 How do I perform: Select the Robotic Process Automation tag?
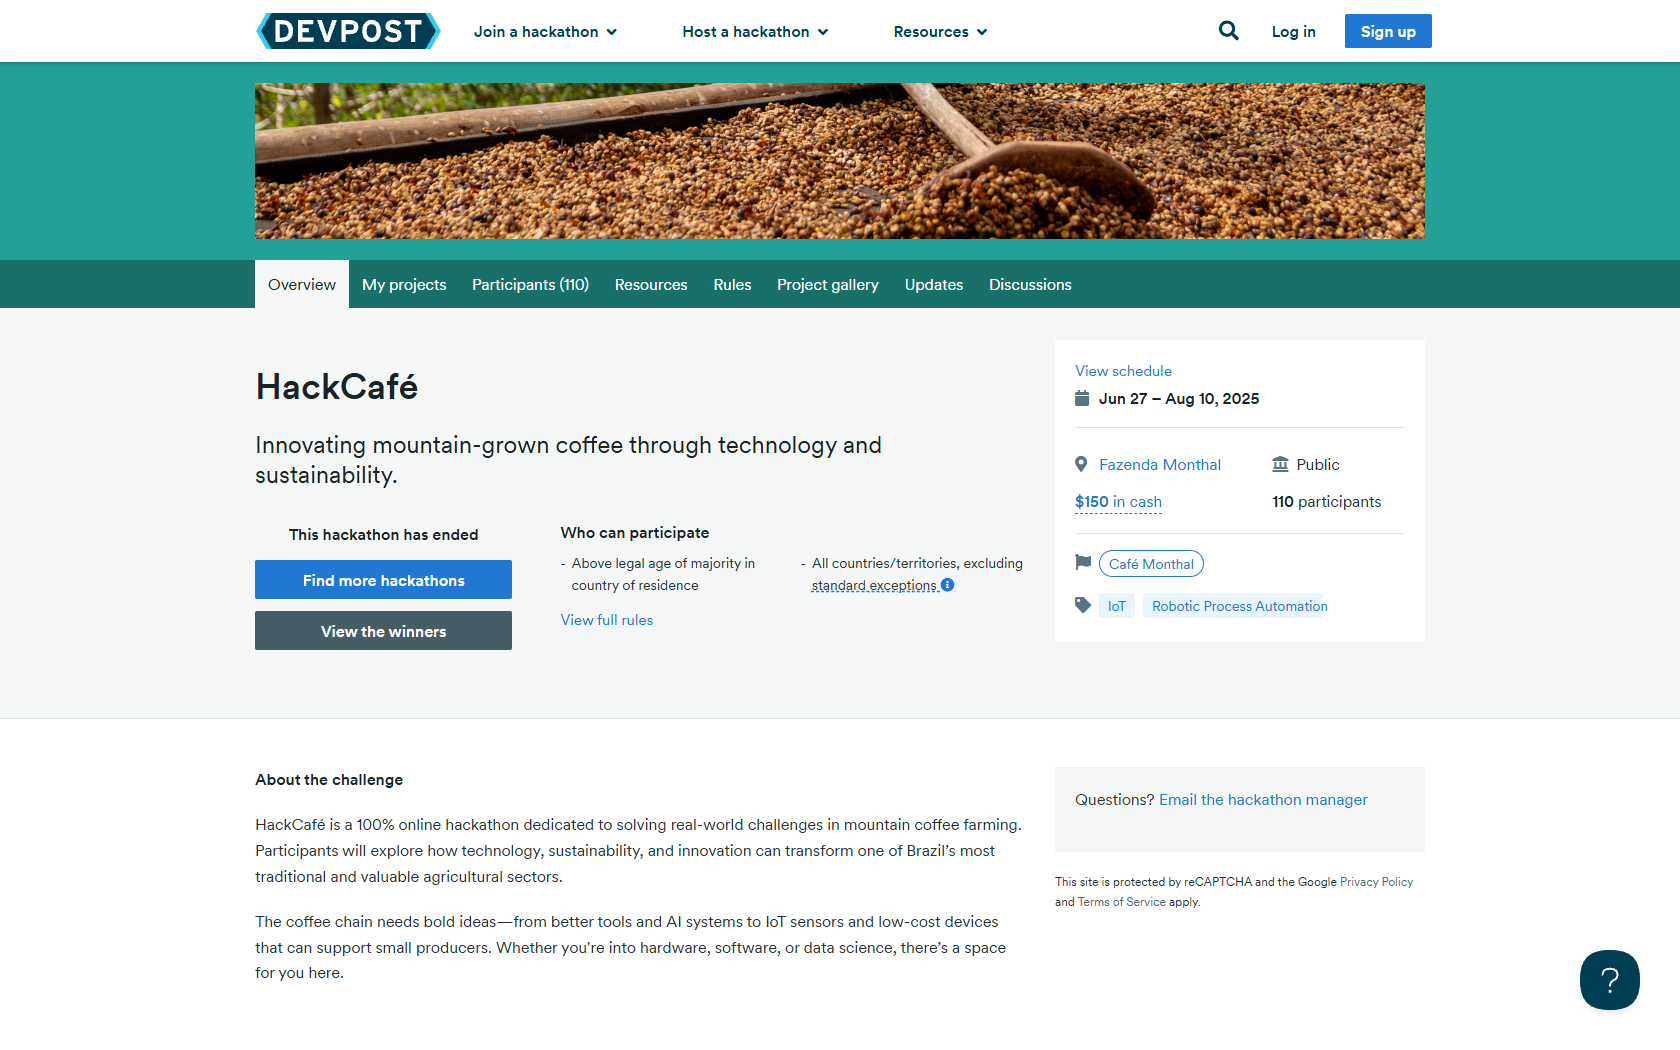coord(1239,606)
